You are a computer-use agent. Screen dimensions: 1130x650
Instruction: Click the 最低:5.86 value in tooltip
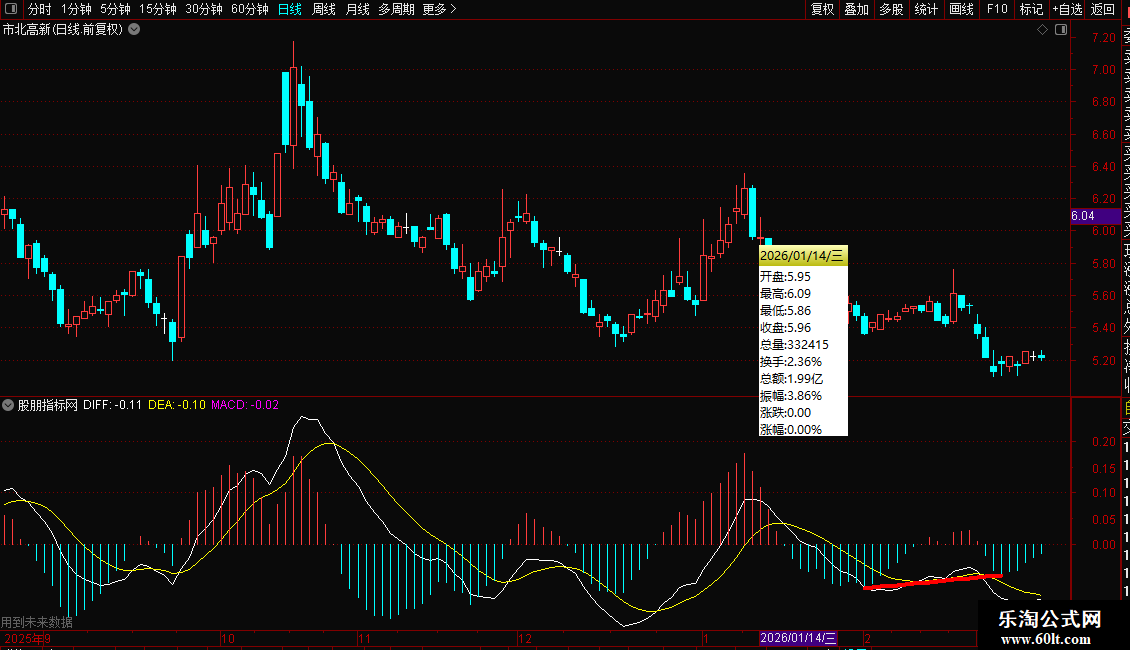click(785, 311)
